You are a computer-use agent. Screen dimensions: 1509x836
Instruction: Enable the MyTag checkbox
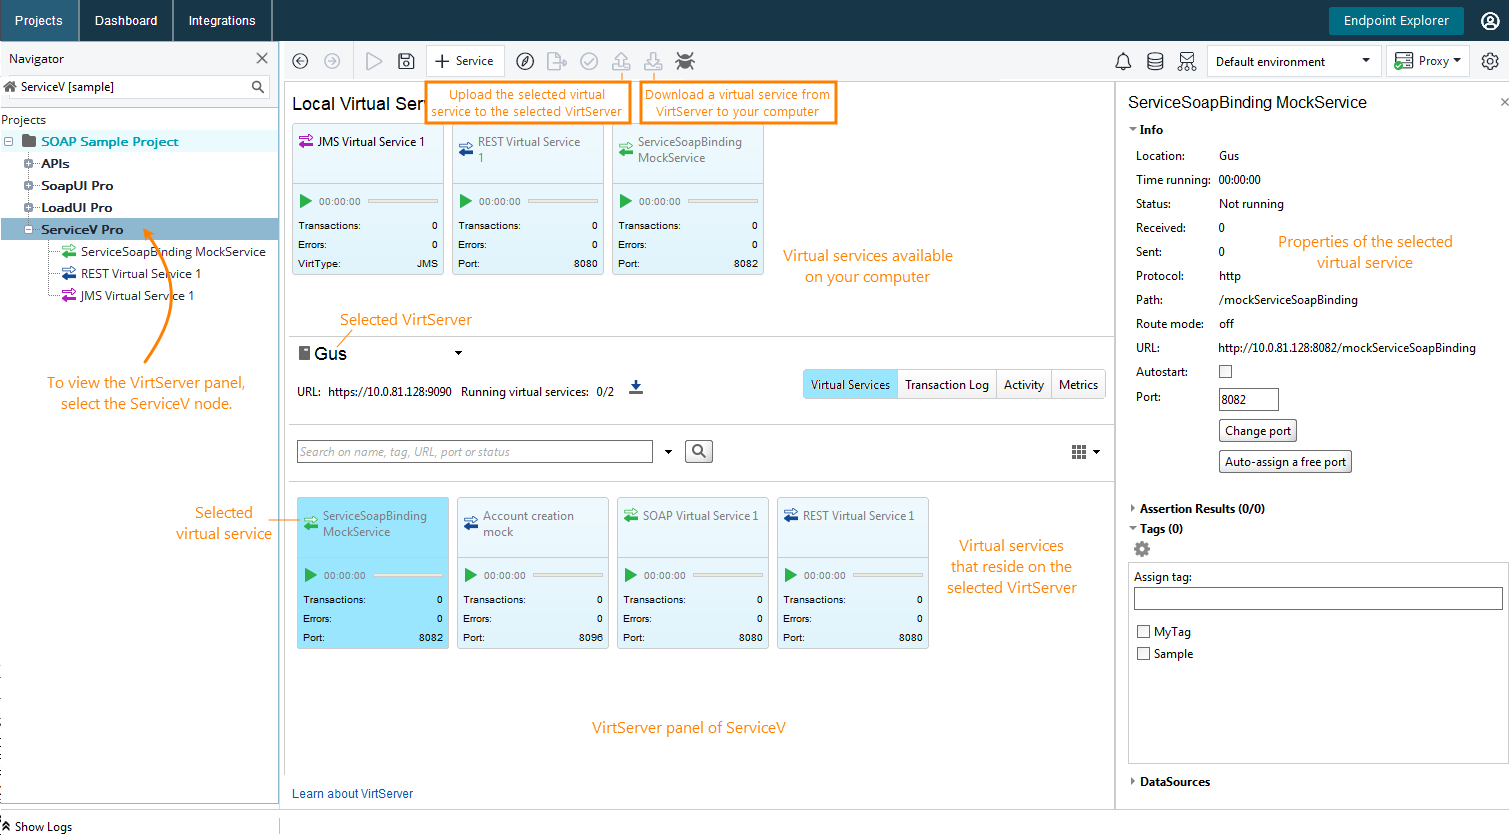tap(1143, 632)
